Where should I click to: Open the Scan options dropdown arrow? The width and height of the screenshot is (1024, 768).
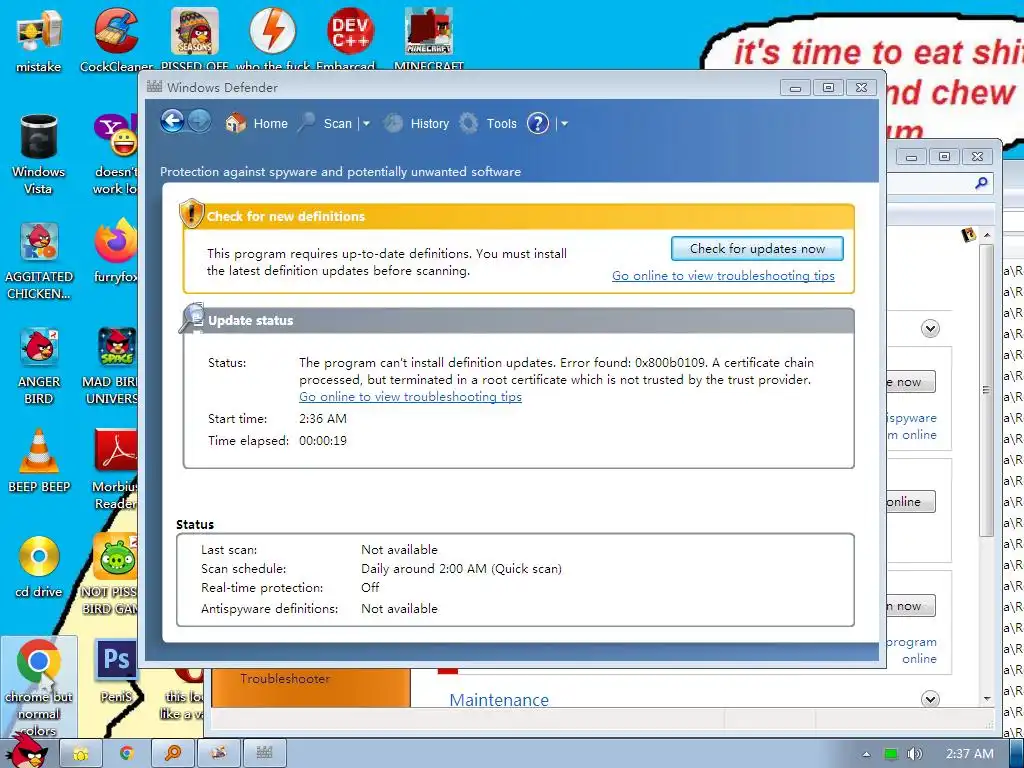click(366, 123)
